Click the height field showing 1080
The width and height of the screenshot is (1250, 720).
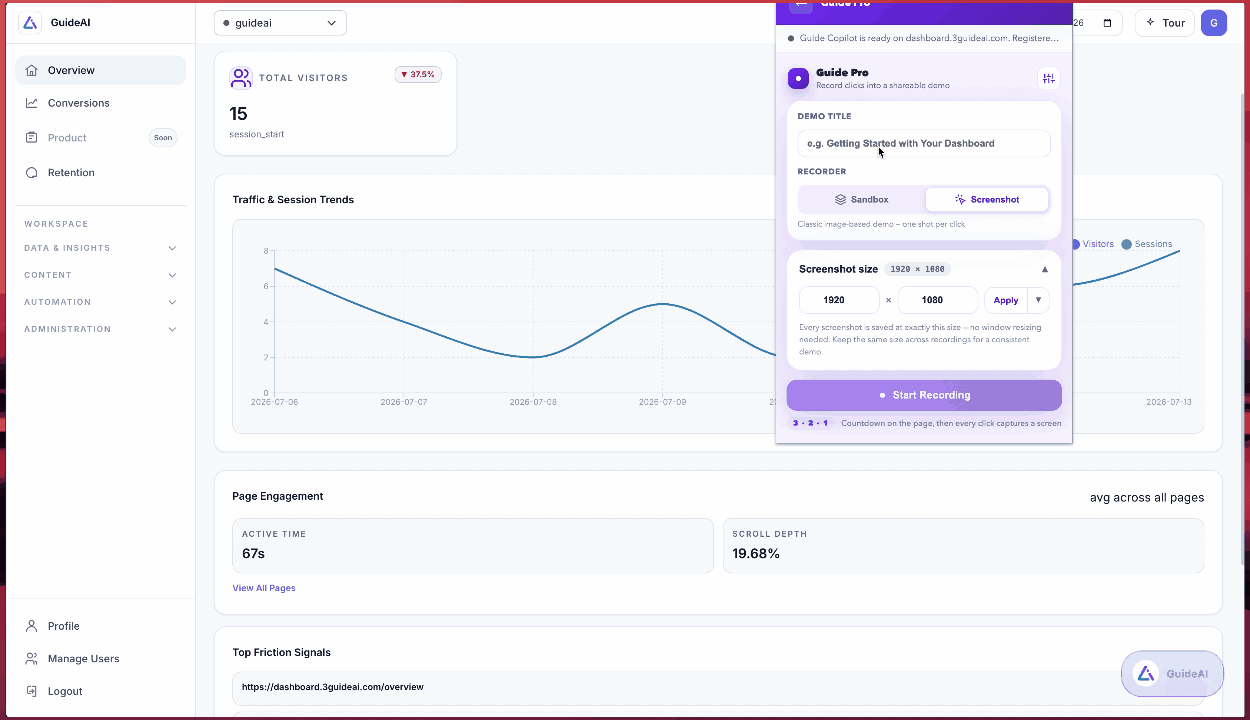pos(938,300)
